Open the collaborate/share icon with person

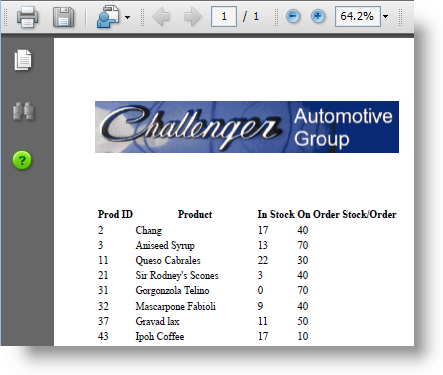pyautogui.click(x=108, y=17)
